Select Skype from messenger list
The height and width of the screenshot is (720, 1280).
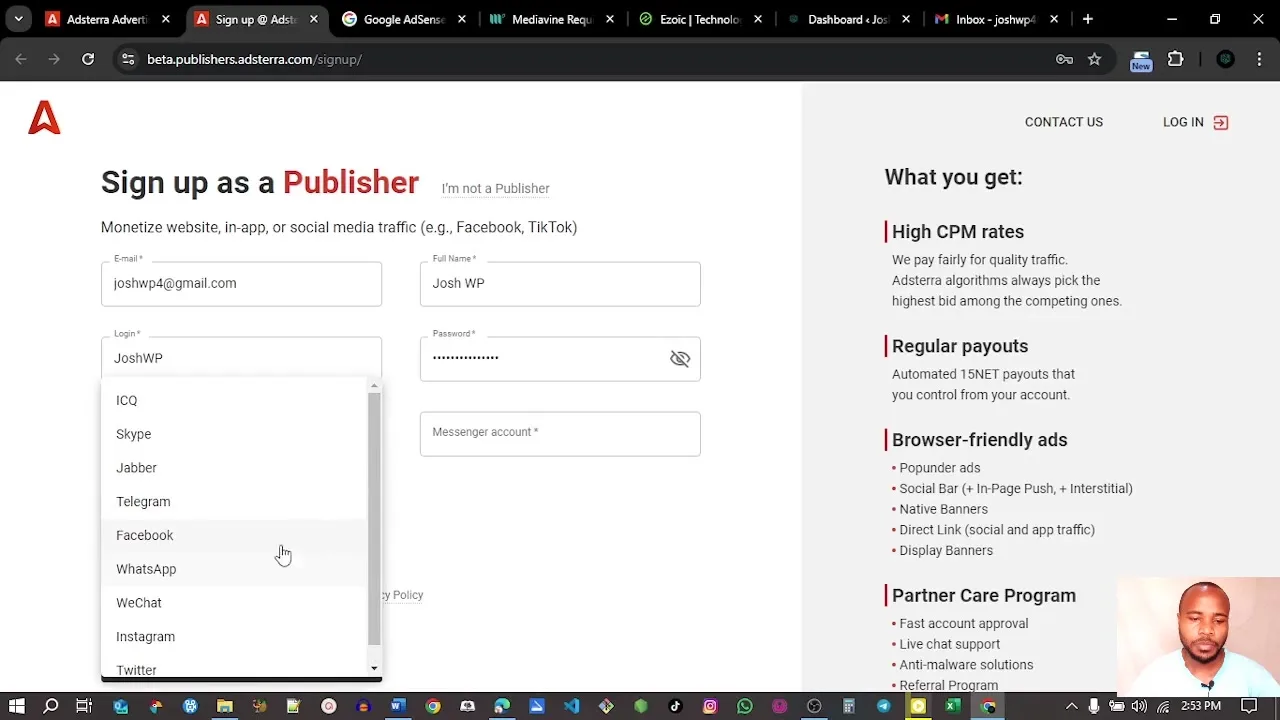click(235, 434)
